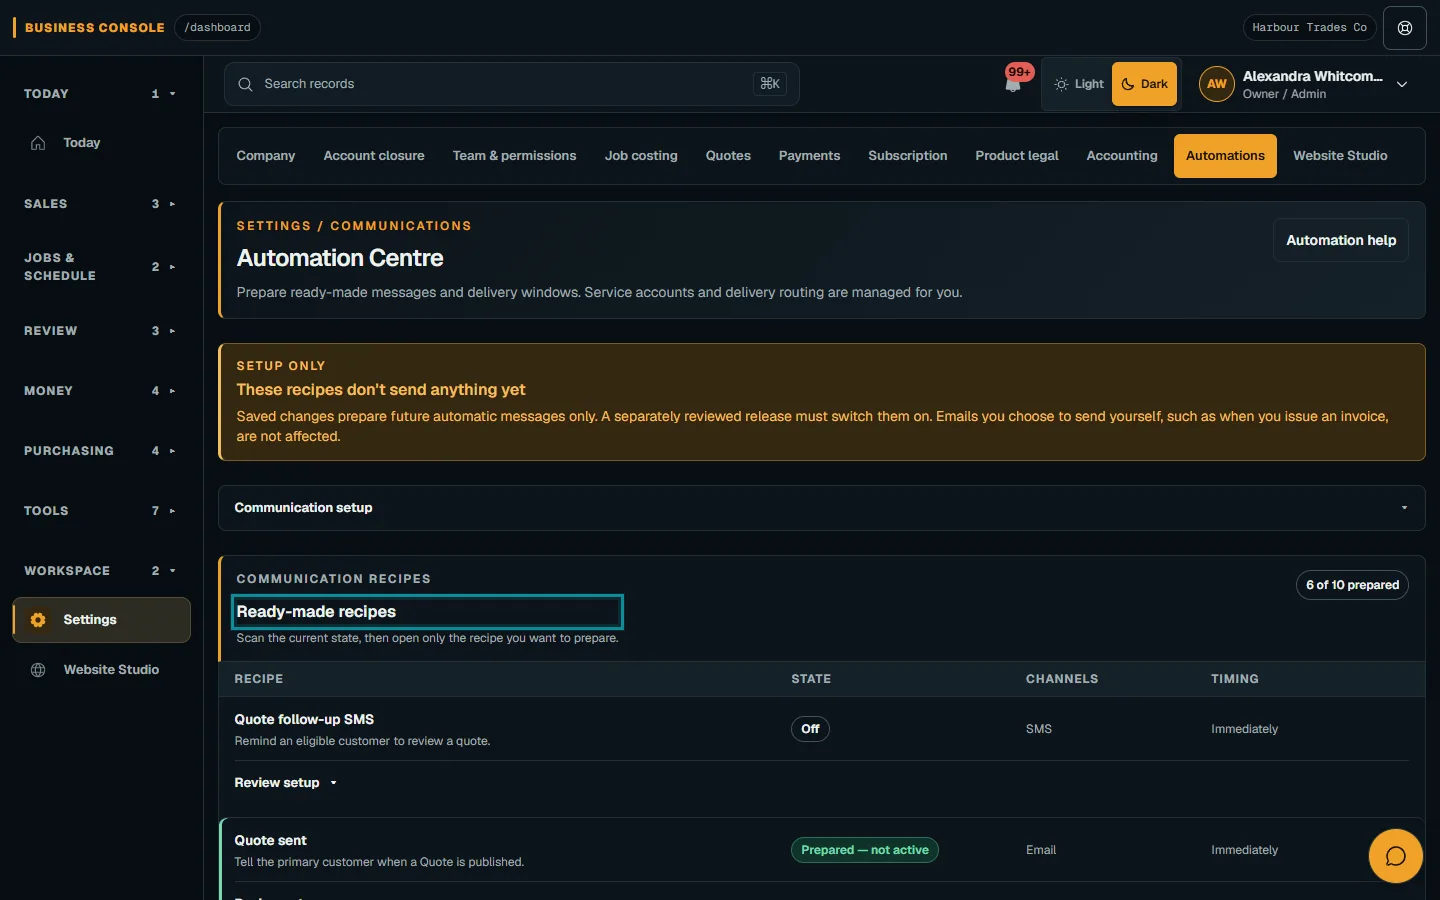Open the chat bubble launcher
This screenshot has height=900, width=1440.
click(x=1395, y=856)
